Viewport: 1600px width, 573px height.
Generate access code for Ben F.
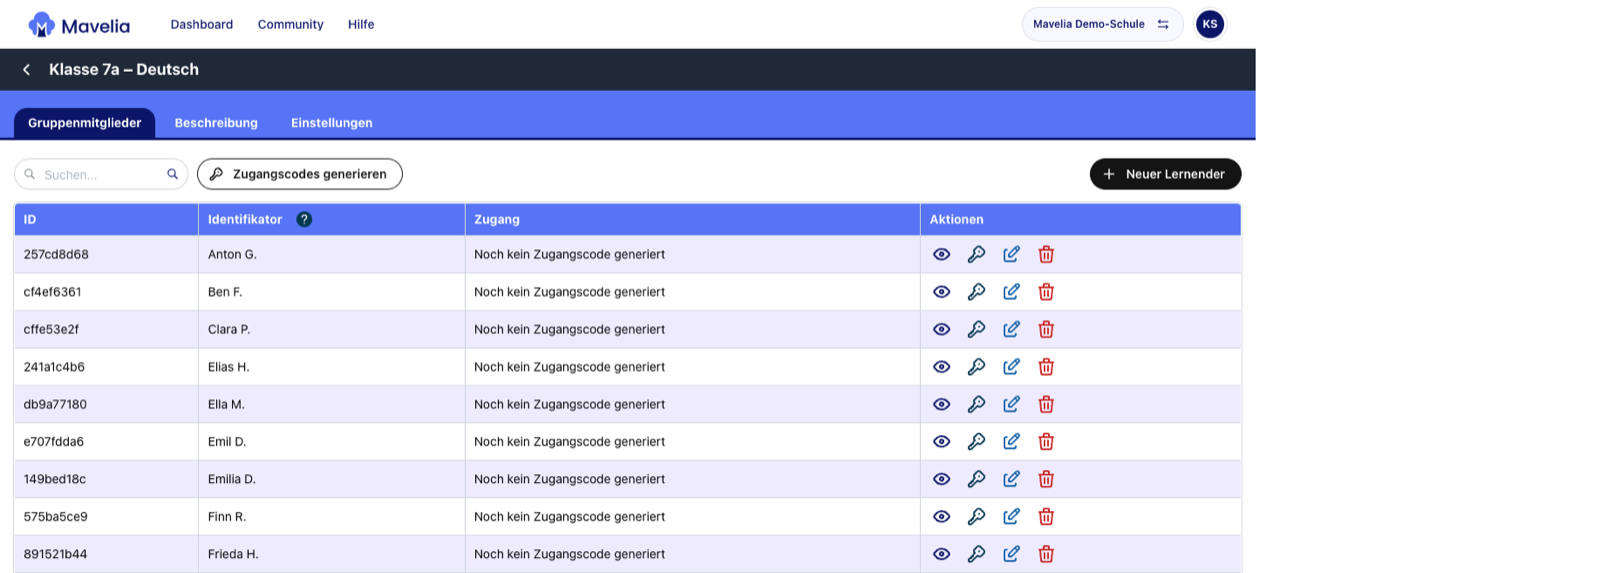click(x=977, y=292)
